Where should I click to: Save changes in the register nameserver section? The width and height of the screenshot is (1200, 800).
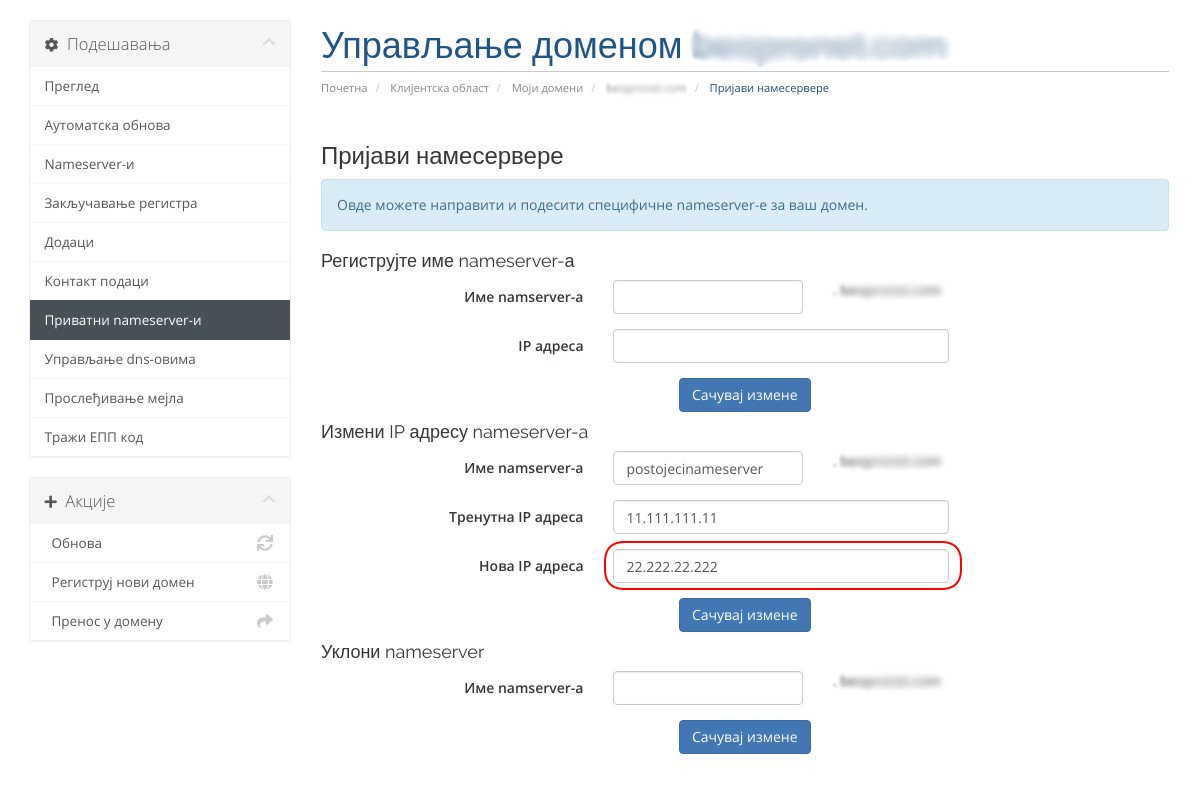pos(745,395)
